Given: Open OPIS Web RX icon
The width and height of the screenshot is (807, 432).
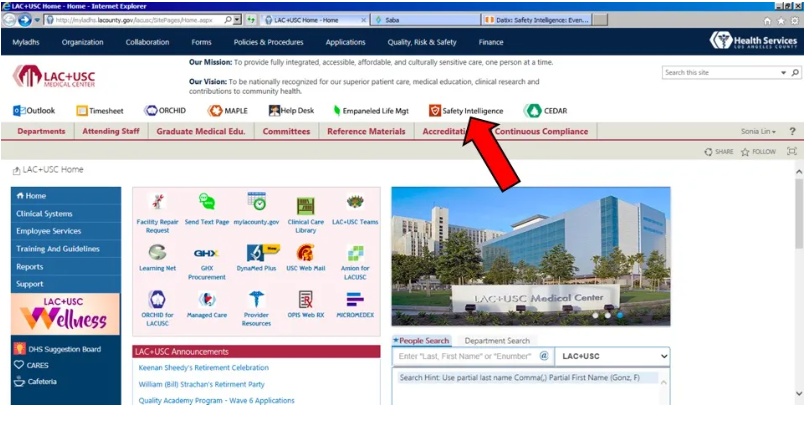Looking at the screenshot, I should pos(306,299).
